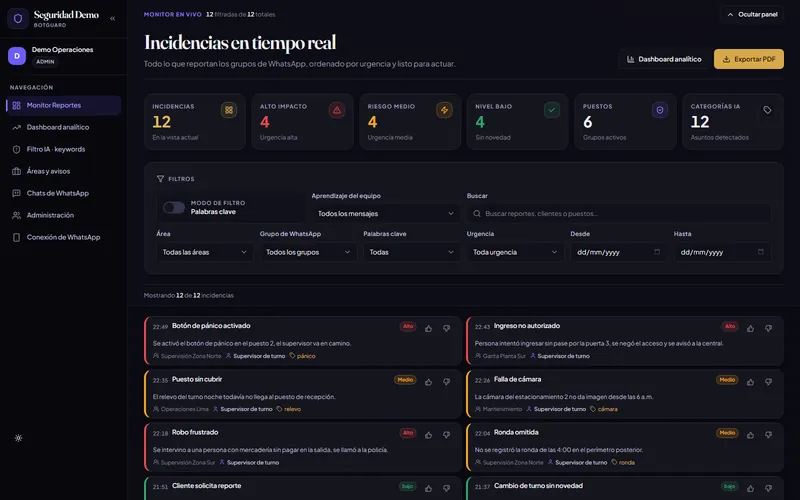Thumbs up the Puesto sin cubrir incident

click(429, 382)
